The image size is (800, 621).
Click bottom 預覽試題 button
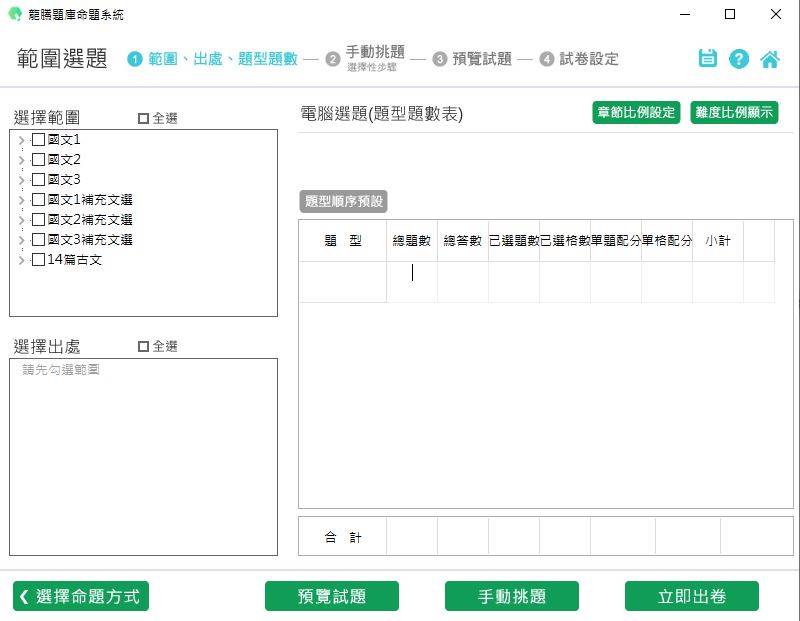point(332,596)
